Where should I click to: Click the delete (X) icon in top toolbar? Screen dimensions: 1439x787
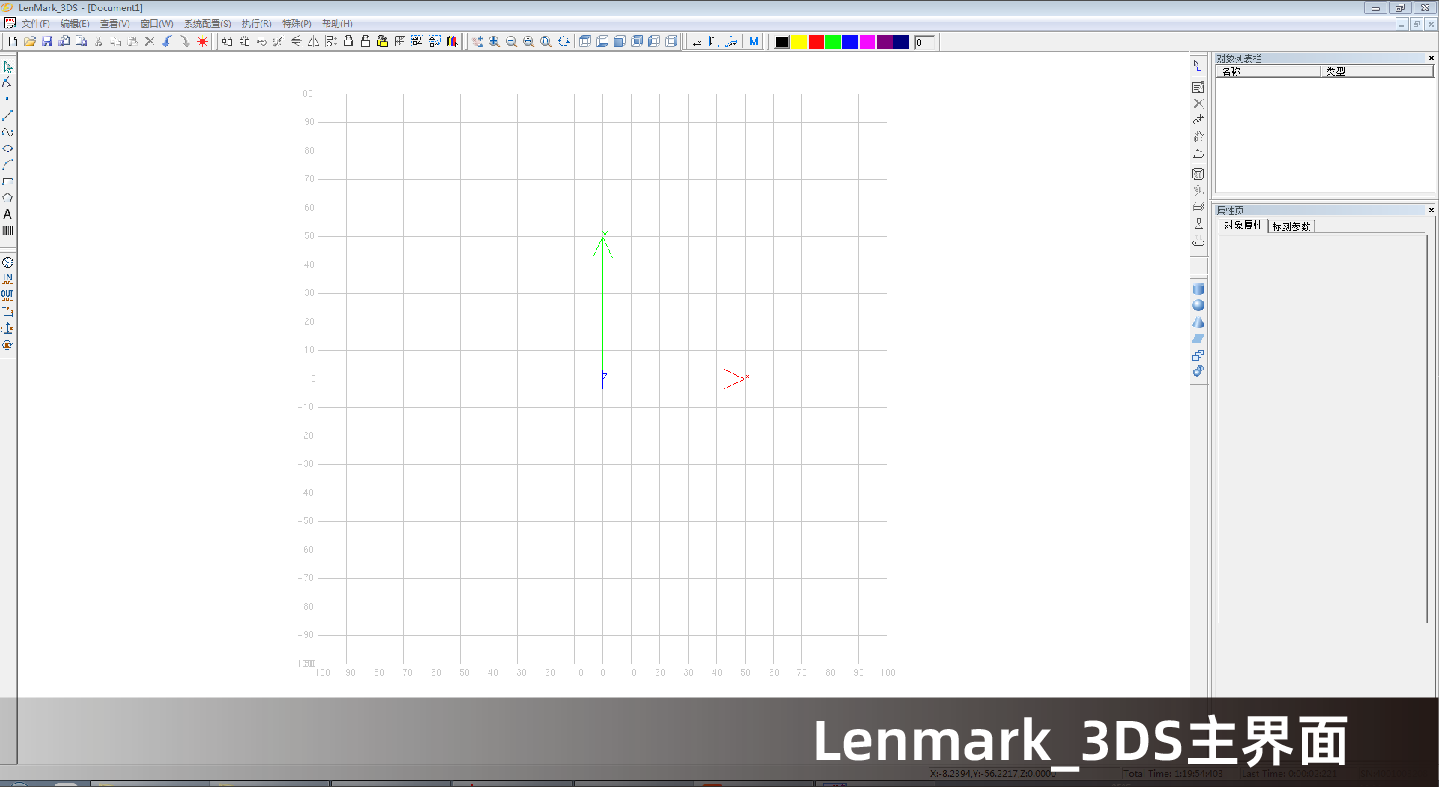pos(149,42)
